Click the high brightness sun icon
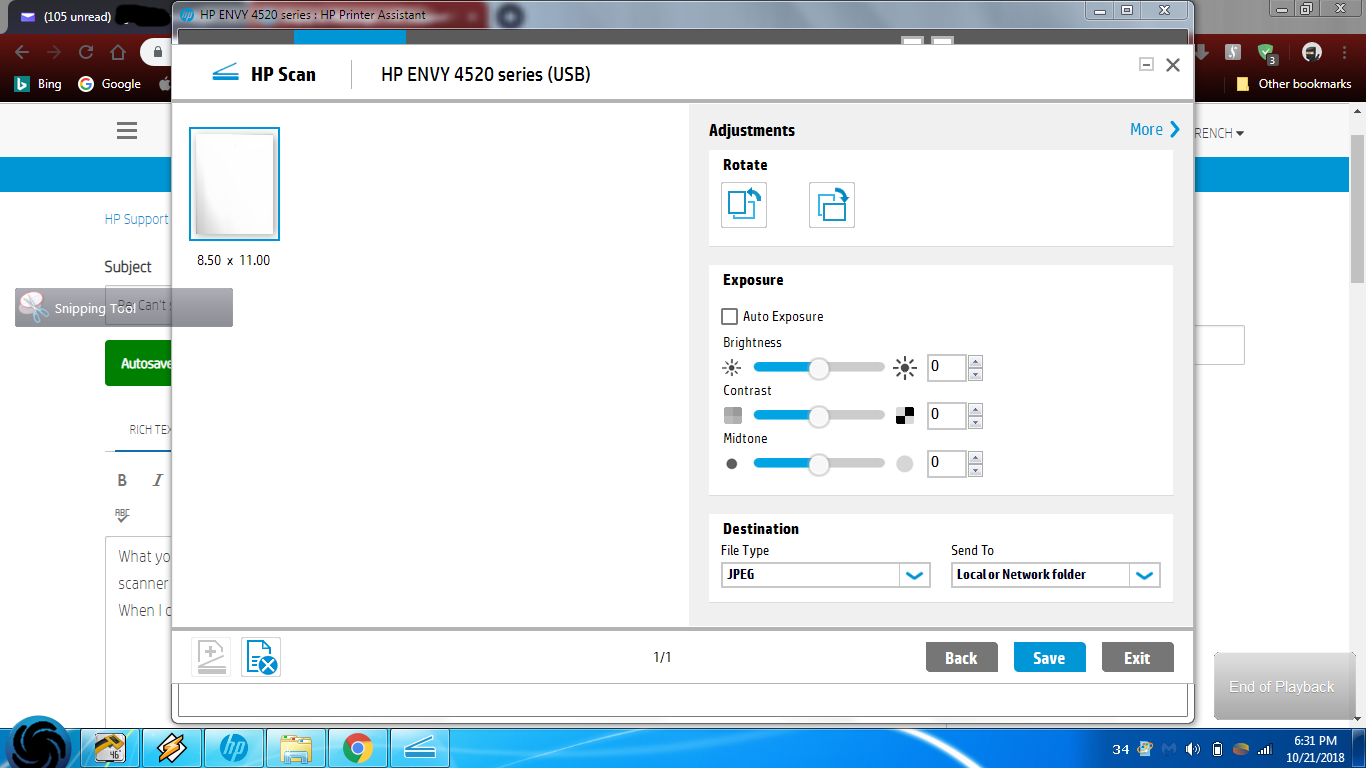Viewport: 1366px width, 768px height. [x=906, y=367]
